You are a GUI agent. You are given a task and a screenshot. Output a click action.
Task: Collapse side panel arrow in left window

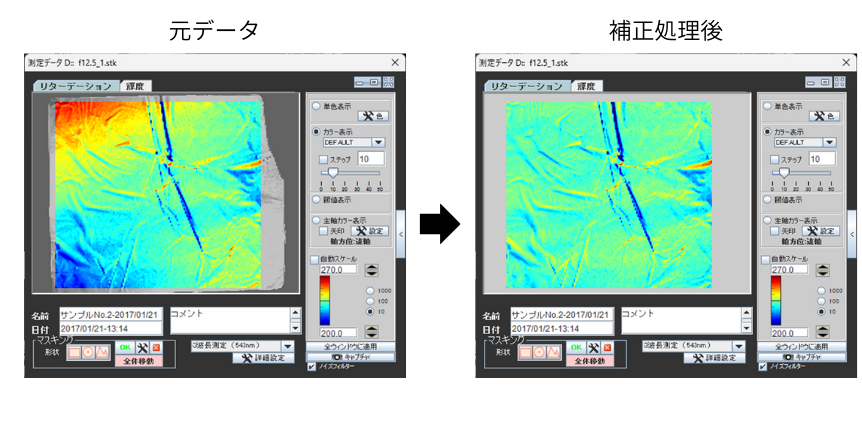401,235
